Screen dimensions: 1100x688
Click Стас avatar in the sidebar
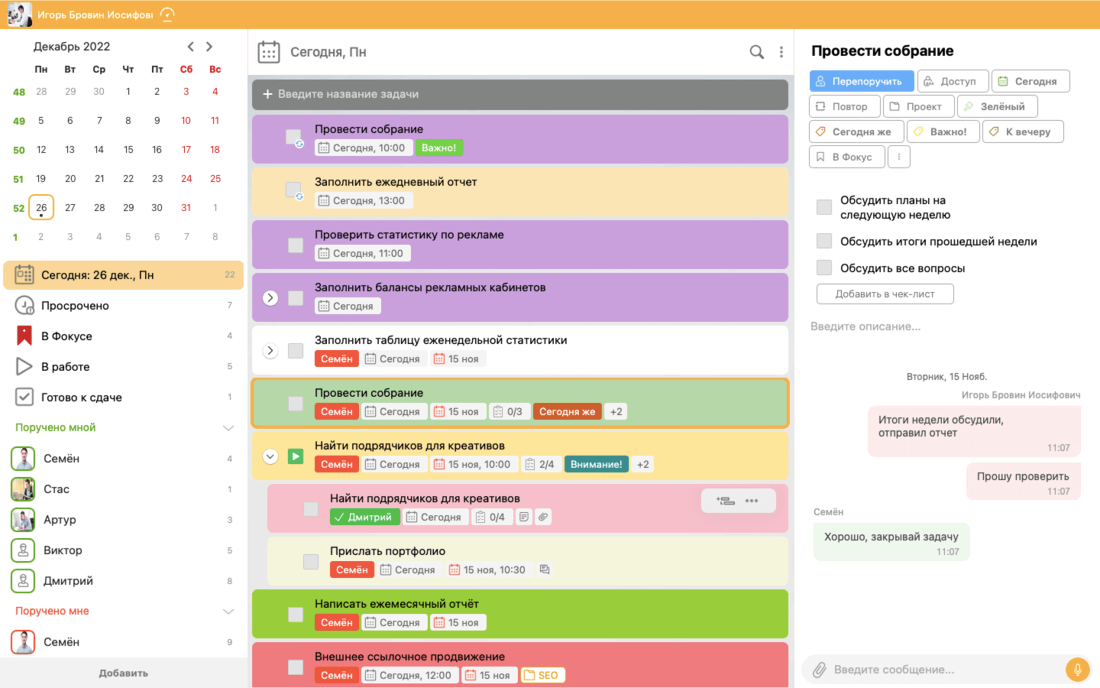pyautogui.click(x=23, y=489)
